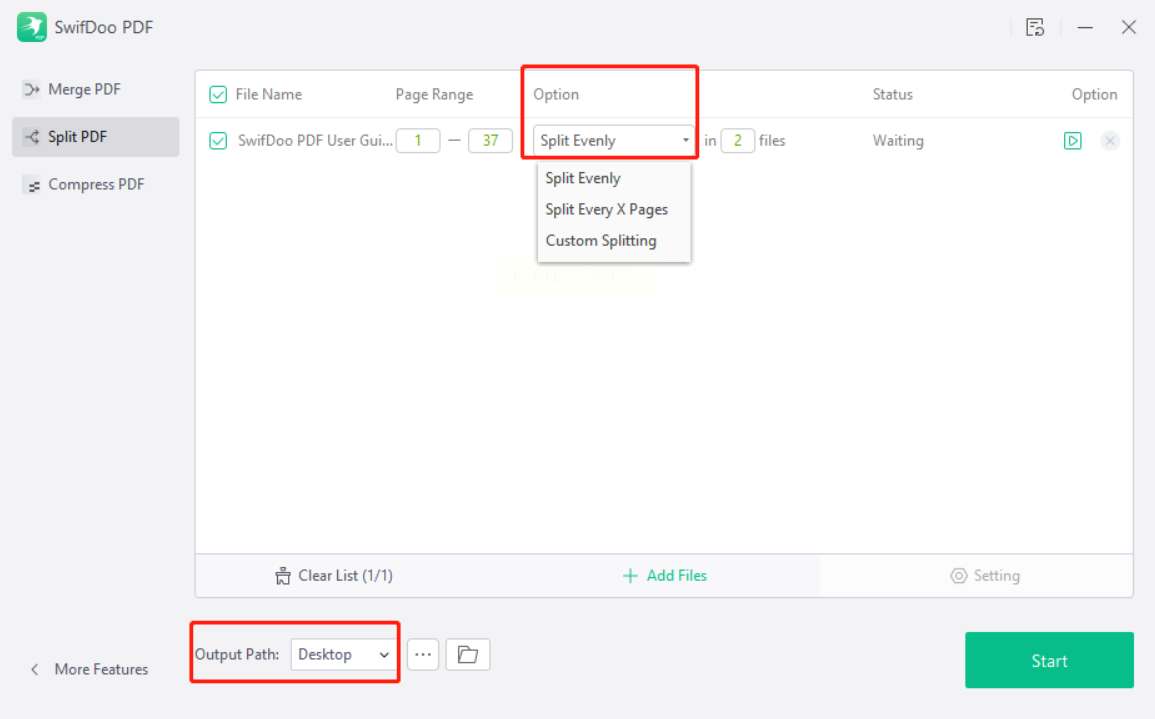Image resolution: width=1155 pixels, height=719 pixels.
Task: Choose Split Every X Pages option
Action: pos(606,209)
